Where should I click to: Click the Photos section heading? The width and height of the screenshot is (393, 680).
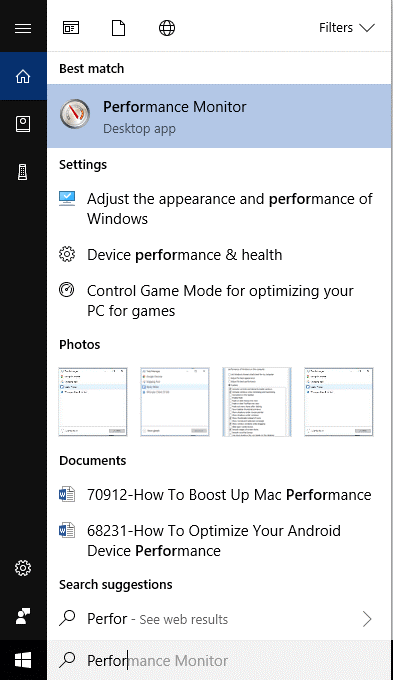[80, 345]
